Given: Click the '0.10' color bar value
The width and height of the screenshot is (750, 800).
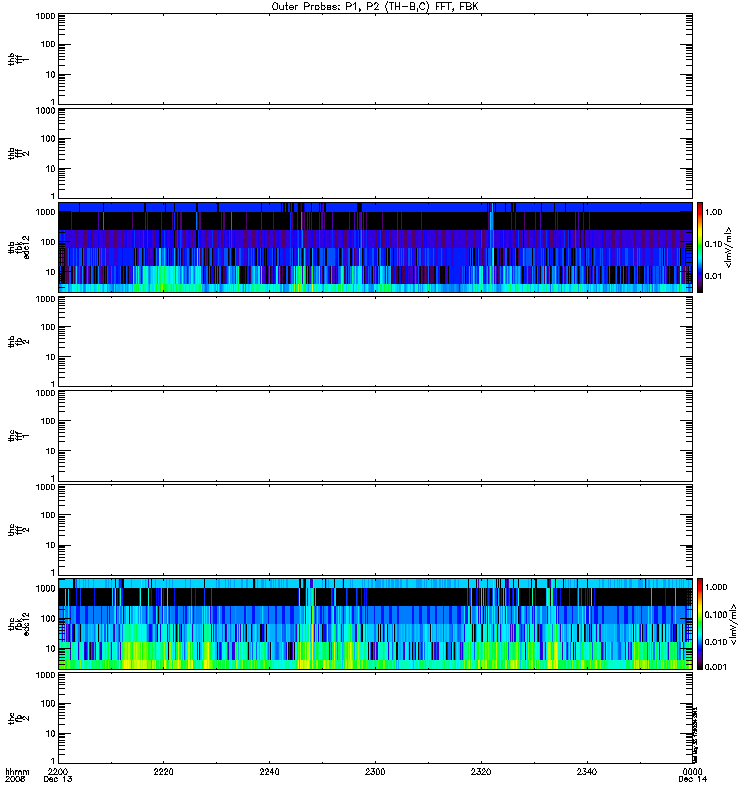Looking at the screenshot, I should point(713,244).
